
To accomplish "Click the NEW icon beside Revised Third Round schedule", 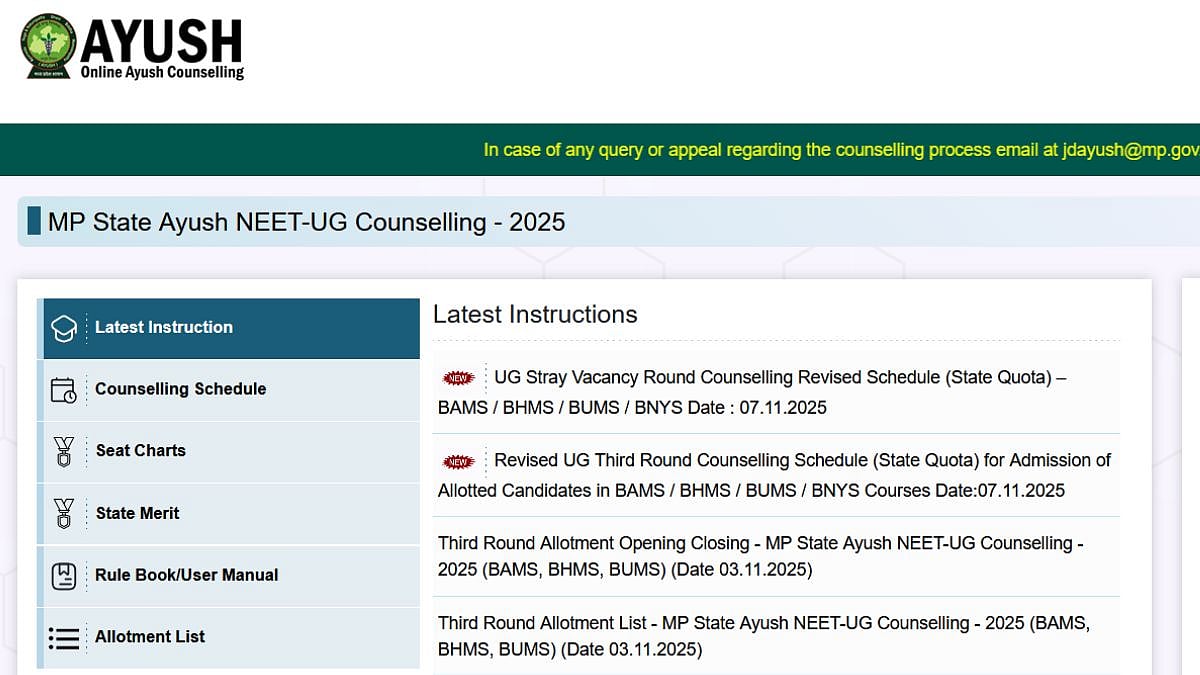I will [x=457, y=461].
